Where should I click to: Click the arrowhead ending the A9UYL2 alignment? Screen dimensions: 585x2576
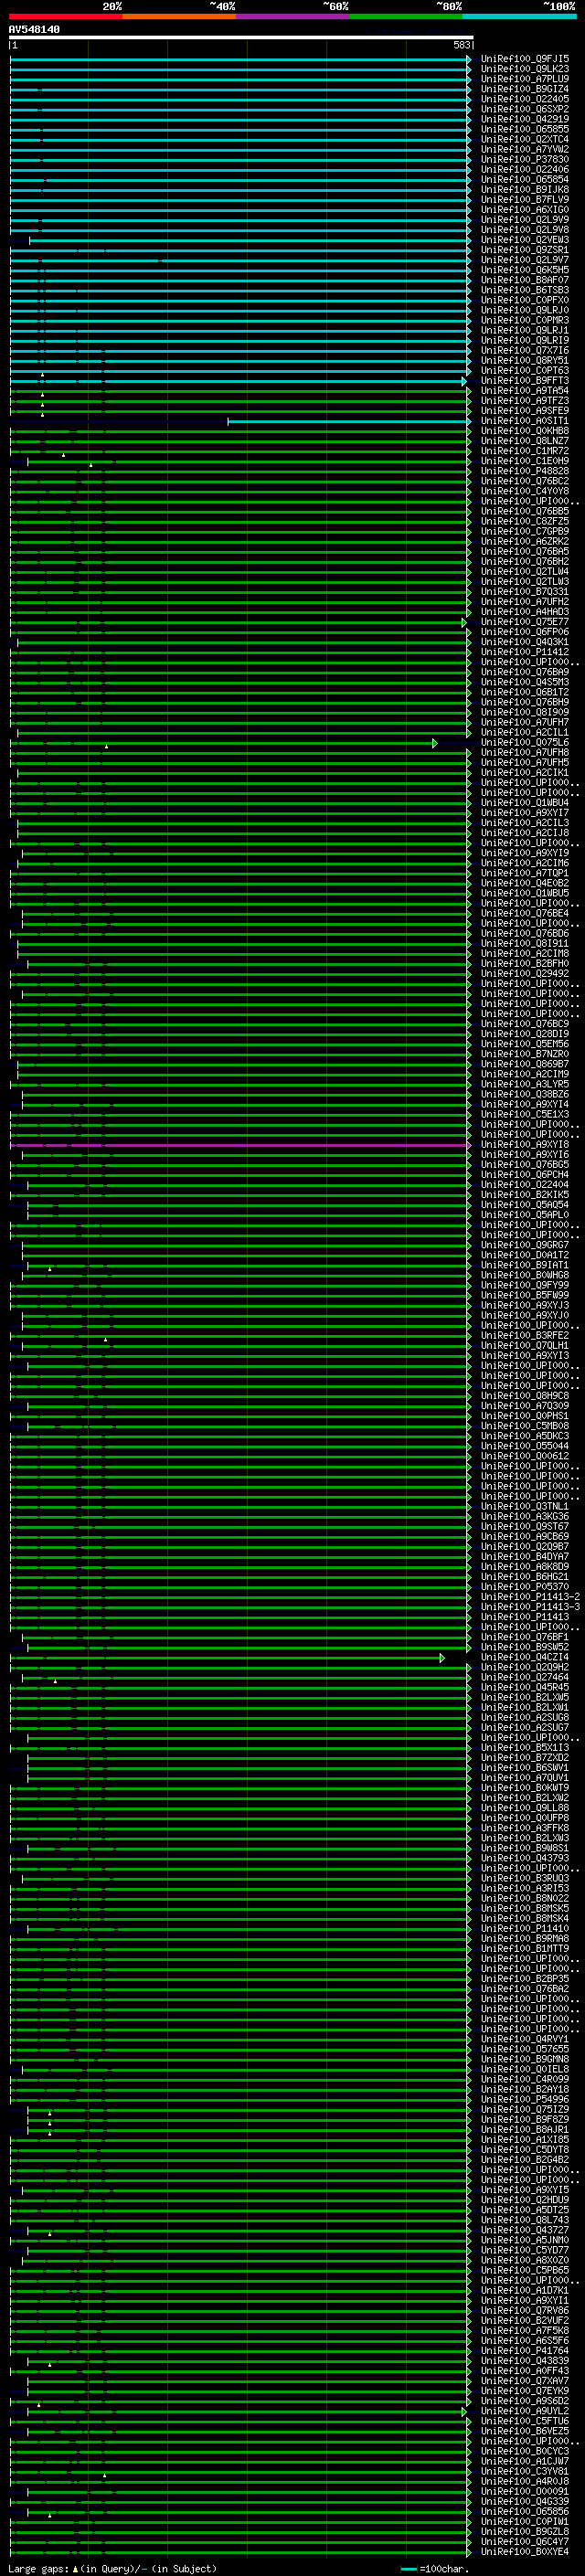click(x=464, y=2412)
